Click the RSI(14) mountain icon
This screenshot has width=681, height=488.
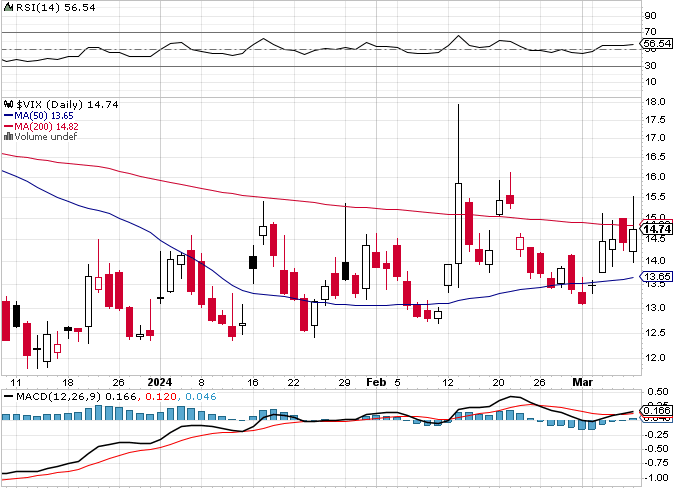pyautogui.click(x=9, y=7)
